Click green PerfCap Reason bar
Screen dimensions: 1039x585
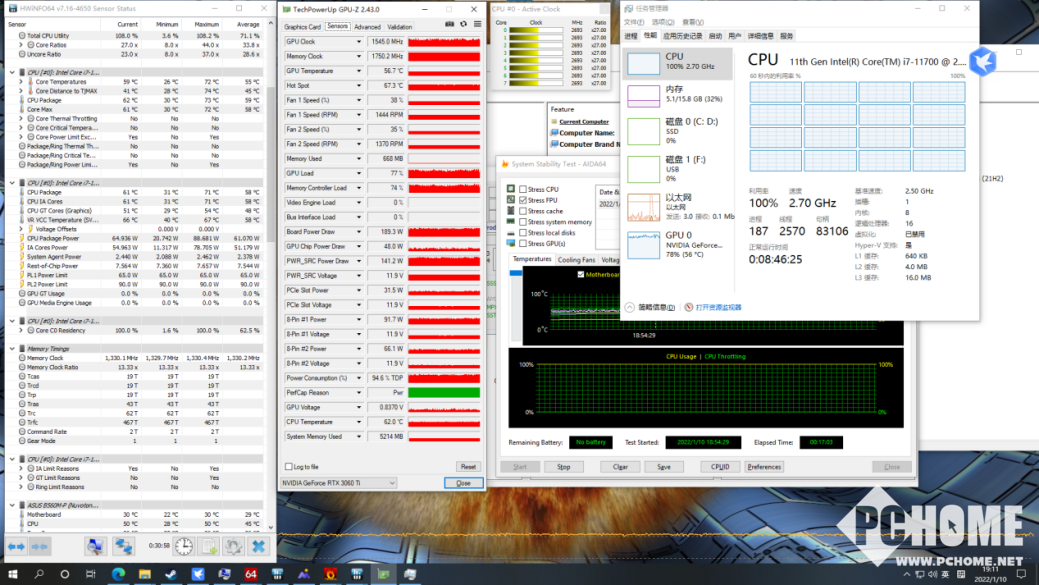pyautogui.click(x=444, y=393)
